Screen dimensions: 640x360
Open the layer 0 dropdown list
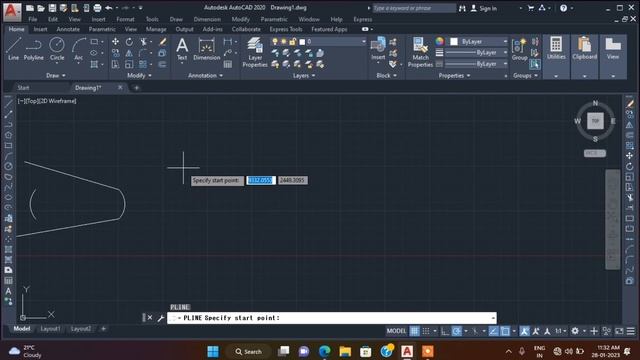[x=363, y=42]
